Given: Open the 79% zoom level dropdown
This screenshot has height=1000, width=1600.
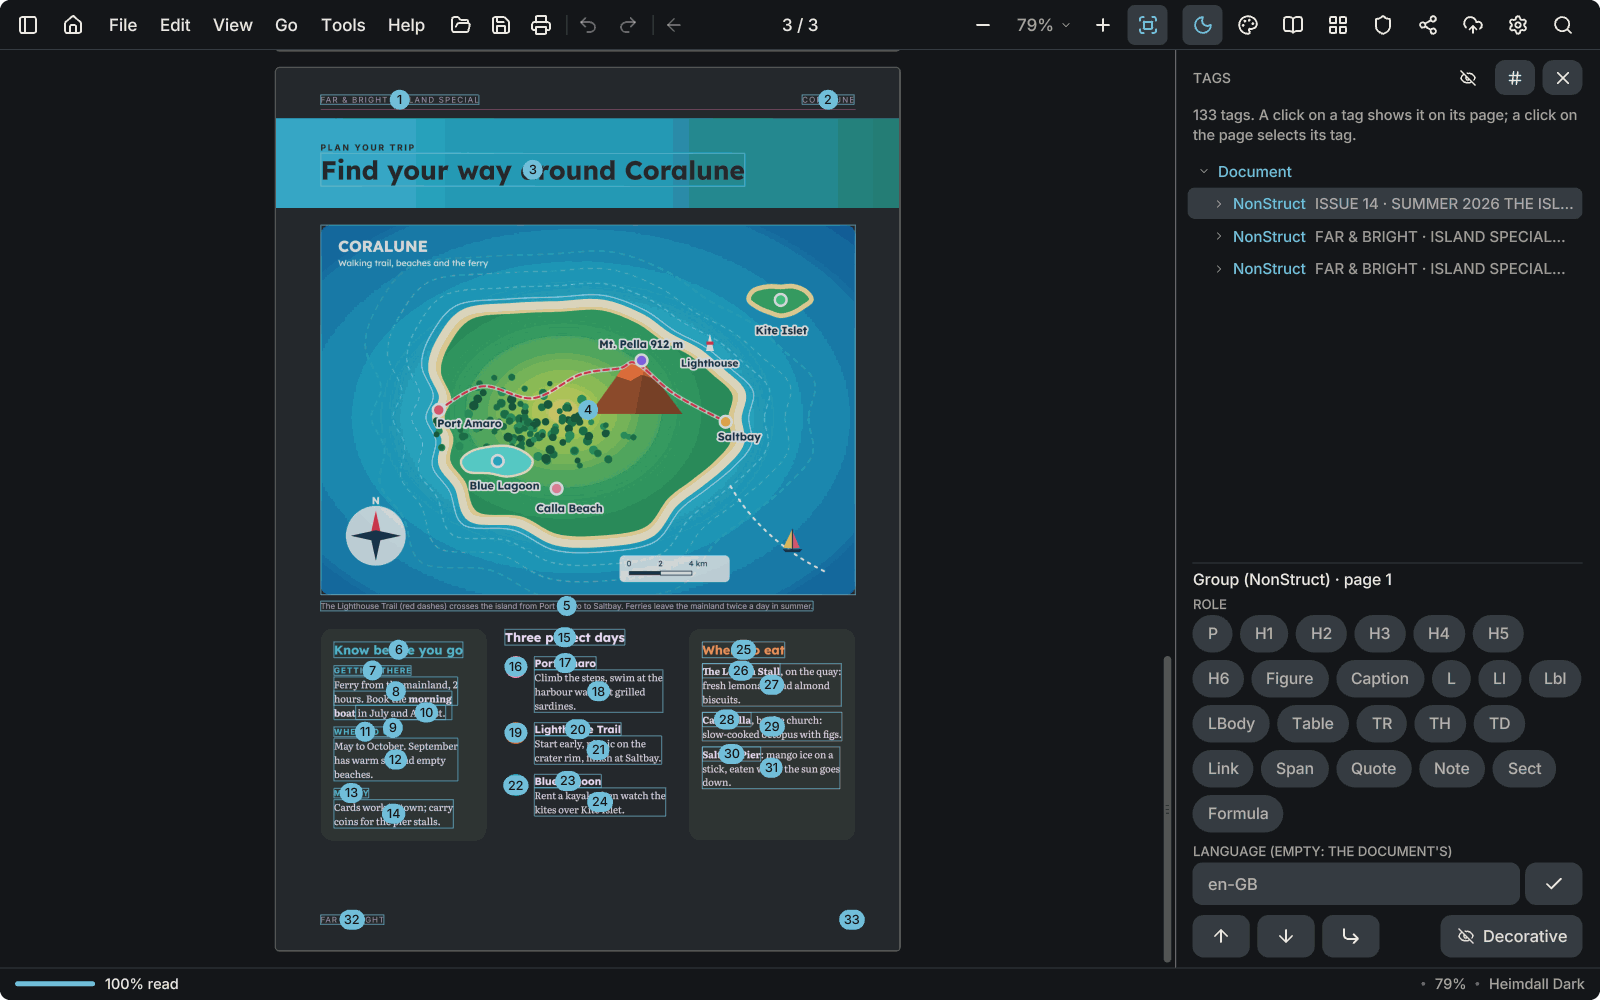Looking at the screenshot, I should [1044, 25].
